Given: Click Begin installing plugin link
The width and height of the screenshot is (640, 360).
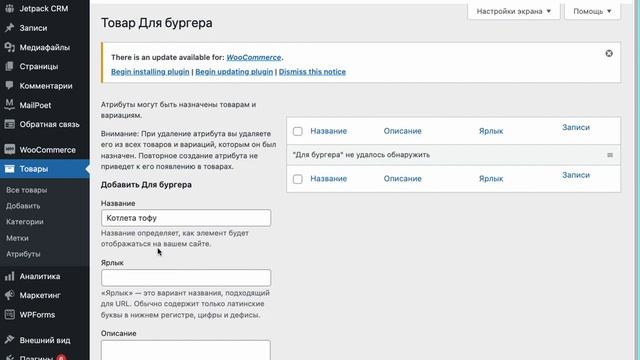Looking at the screenshot, I should [150, 71].
